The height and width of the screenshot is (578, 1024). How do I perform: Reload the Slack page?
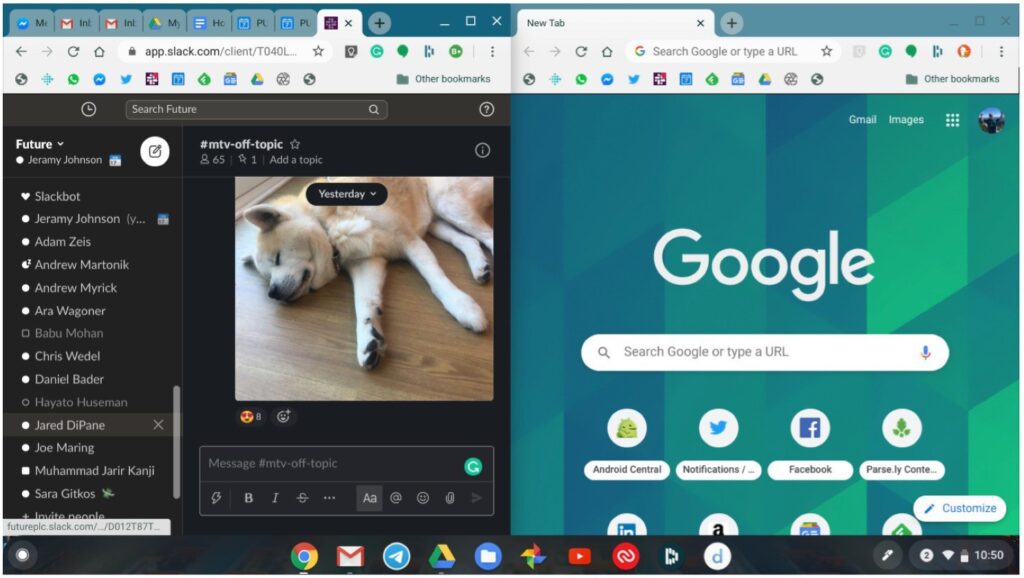click(73, 51)
